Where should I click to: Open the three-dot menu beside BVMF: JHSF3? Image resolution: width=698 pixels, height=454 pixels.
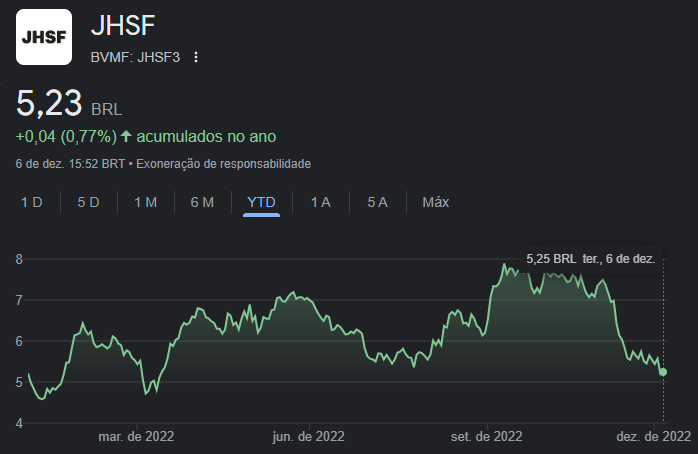(196, 57)
